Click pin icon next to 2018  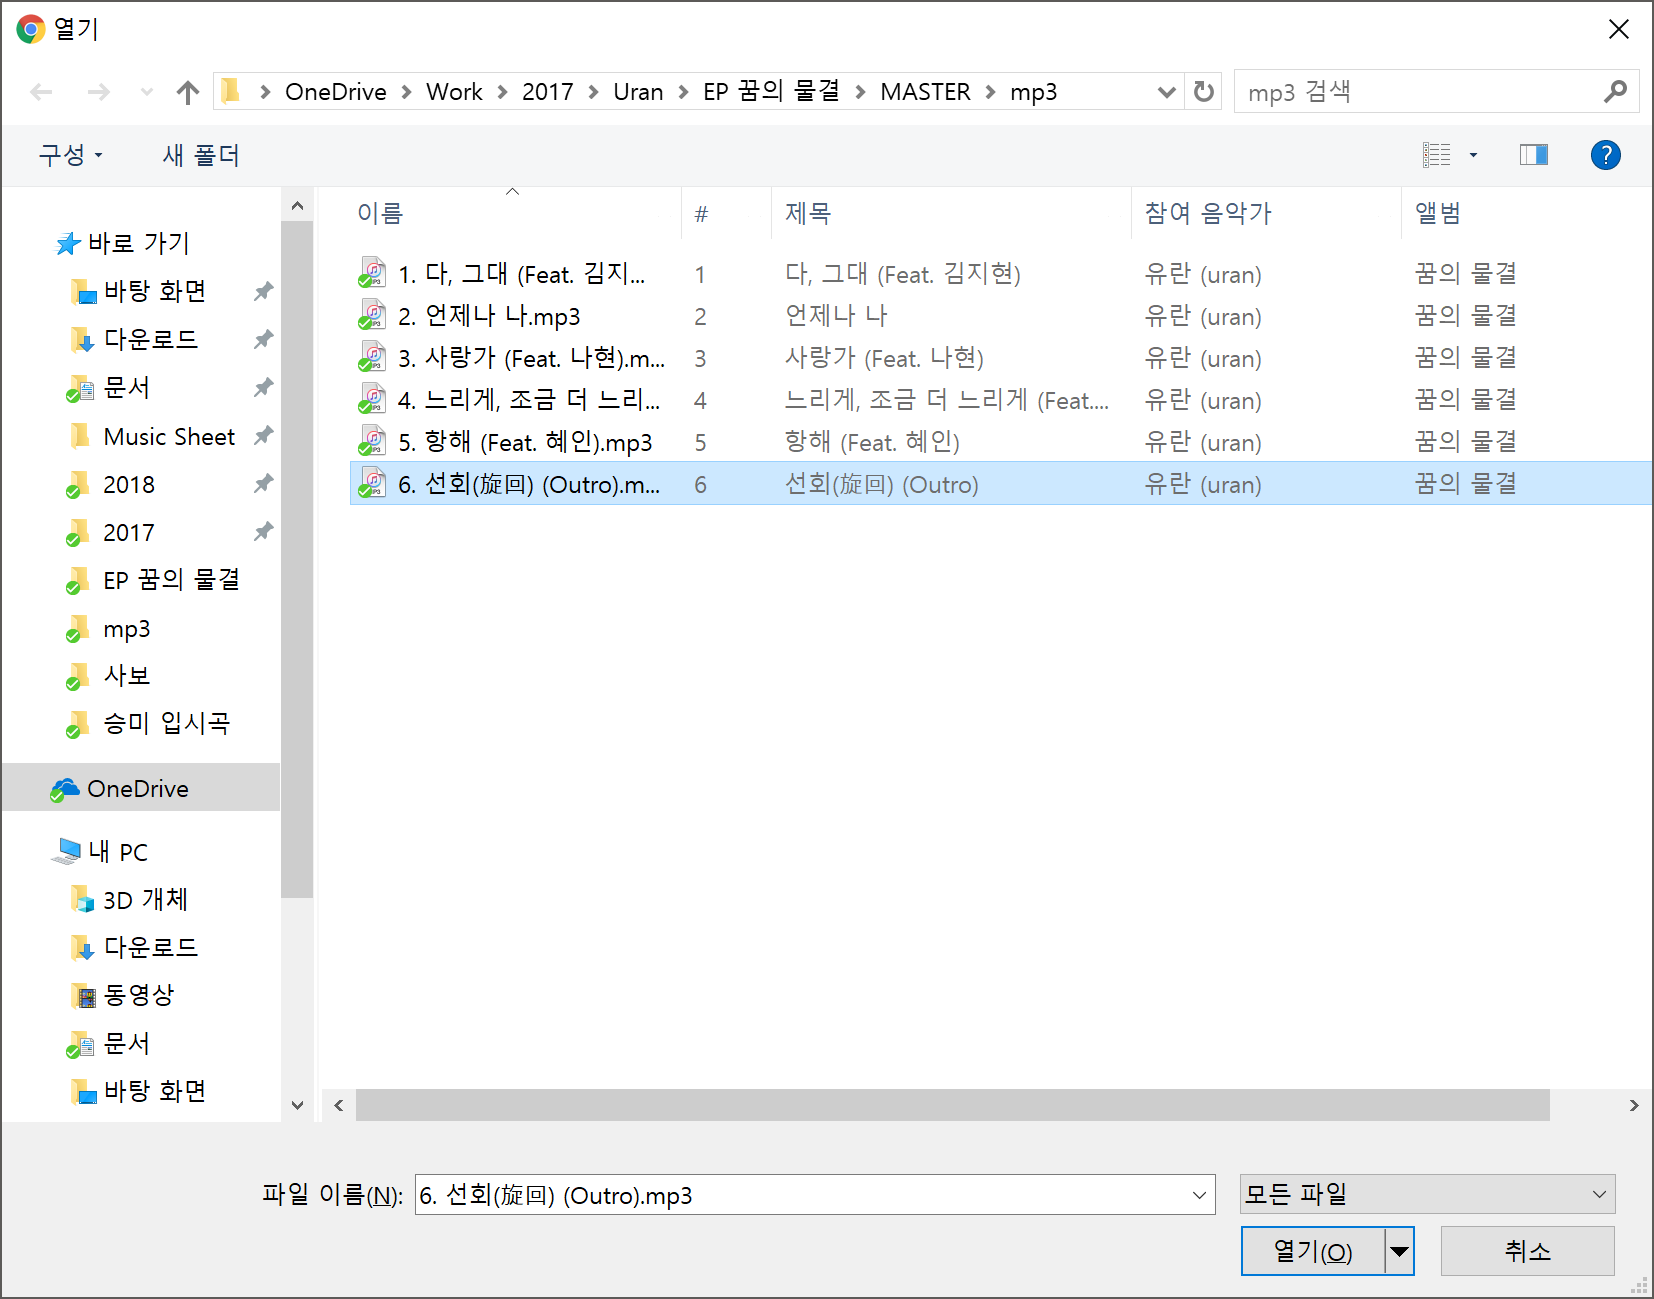pos(263,484)
